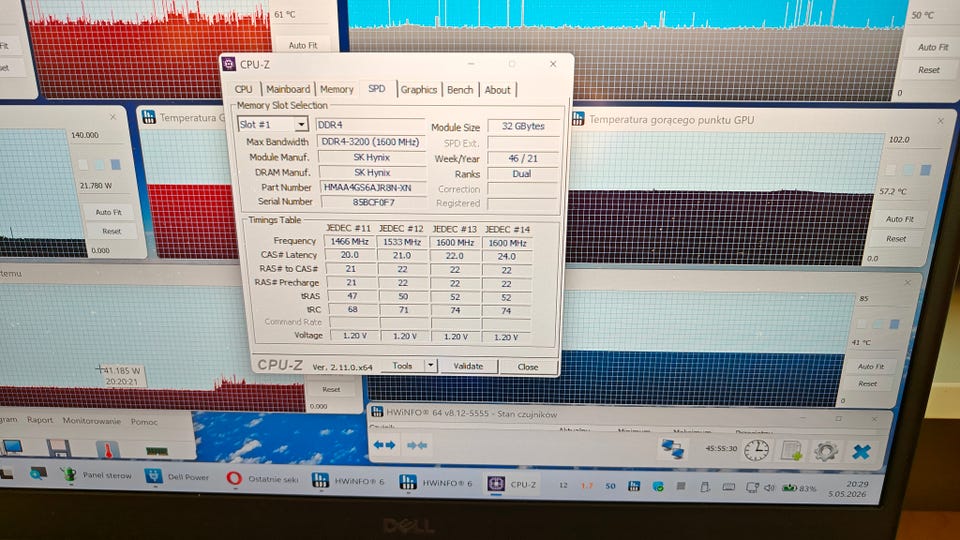Expand the Slot #1 memory slot dropdown
960x540 pixels.
[301, 124]
